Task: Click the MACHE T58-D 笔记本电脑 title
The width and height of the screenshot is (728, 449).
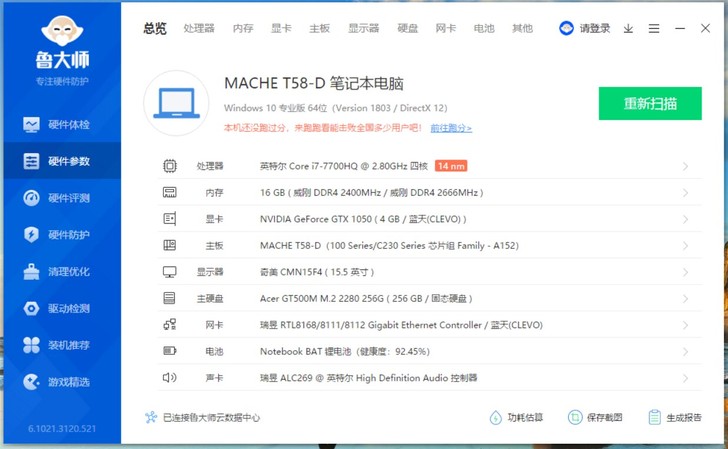Action: pos(314,84)
